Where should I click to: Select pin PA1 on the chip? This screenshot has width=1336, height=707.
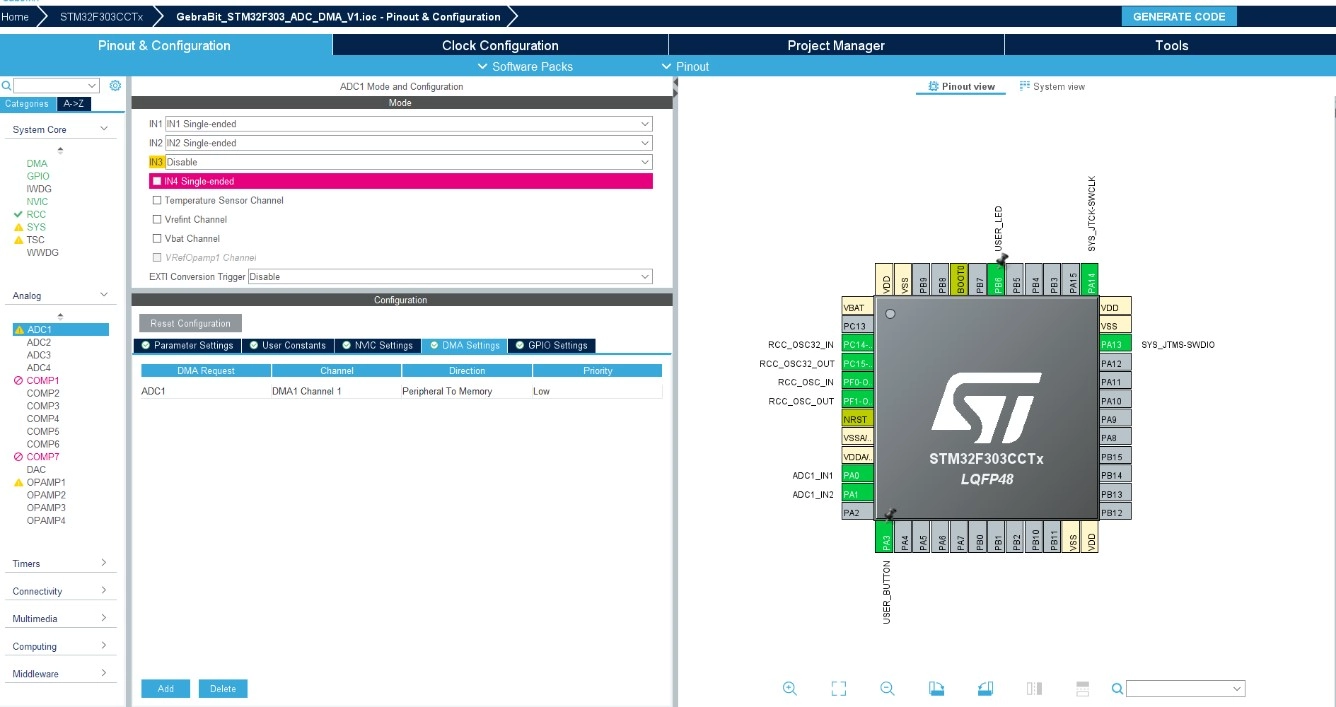coord(858,494)
